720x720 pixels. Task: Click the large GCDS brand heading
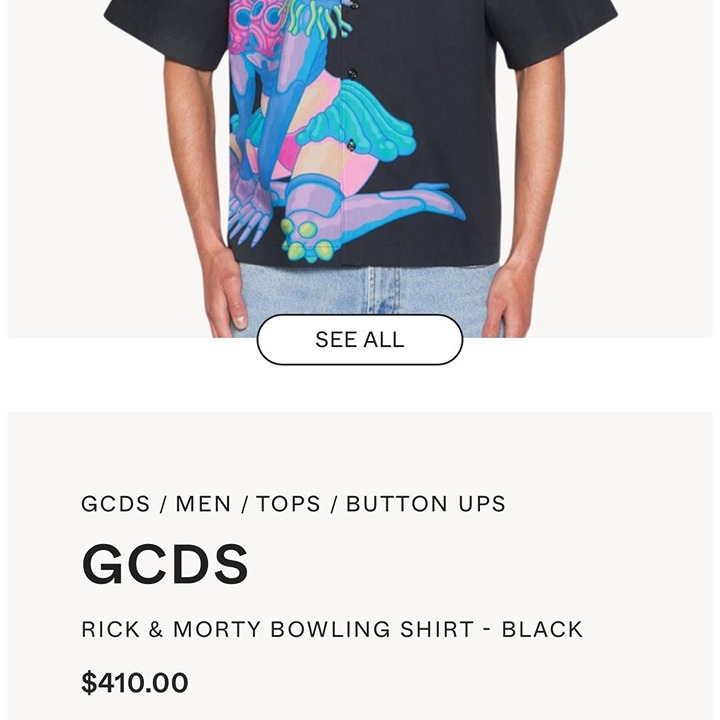[x=165, y=564]
